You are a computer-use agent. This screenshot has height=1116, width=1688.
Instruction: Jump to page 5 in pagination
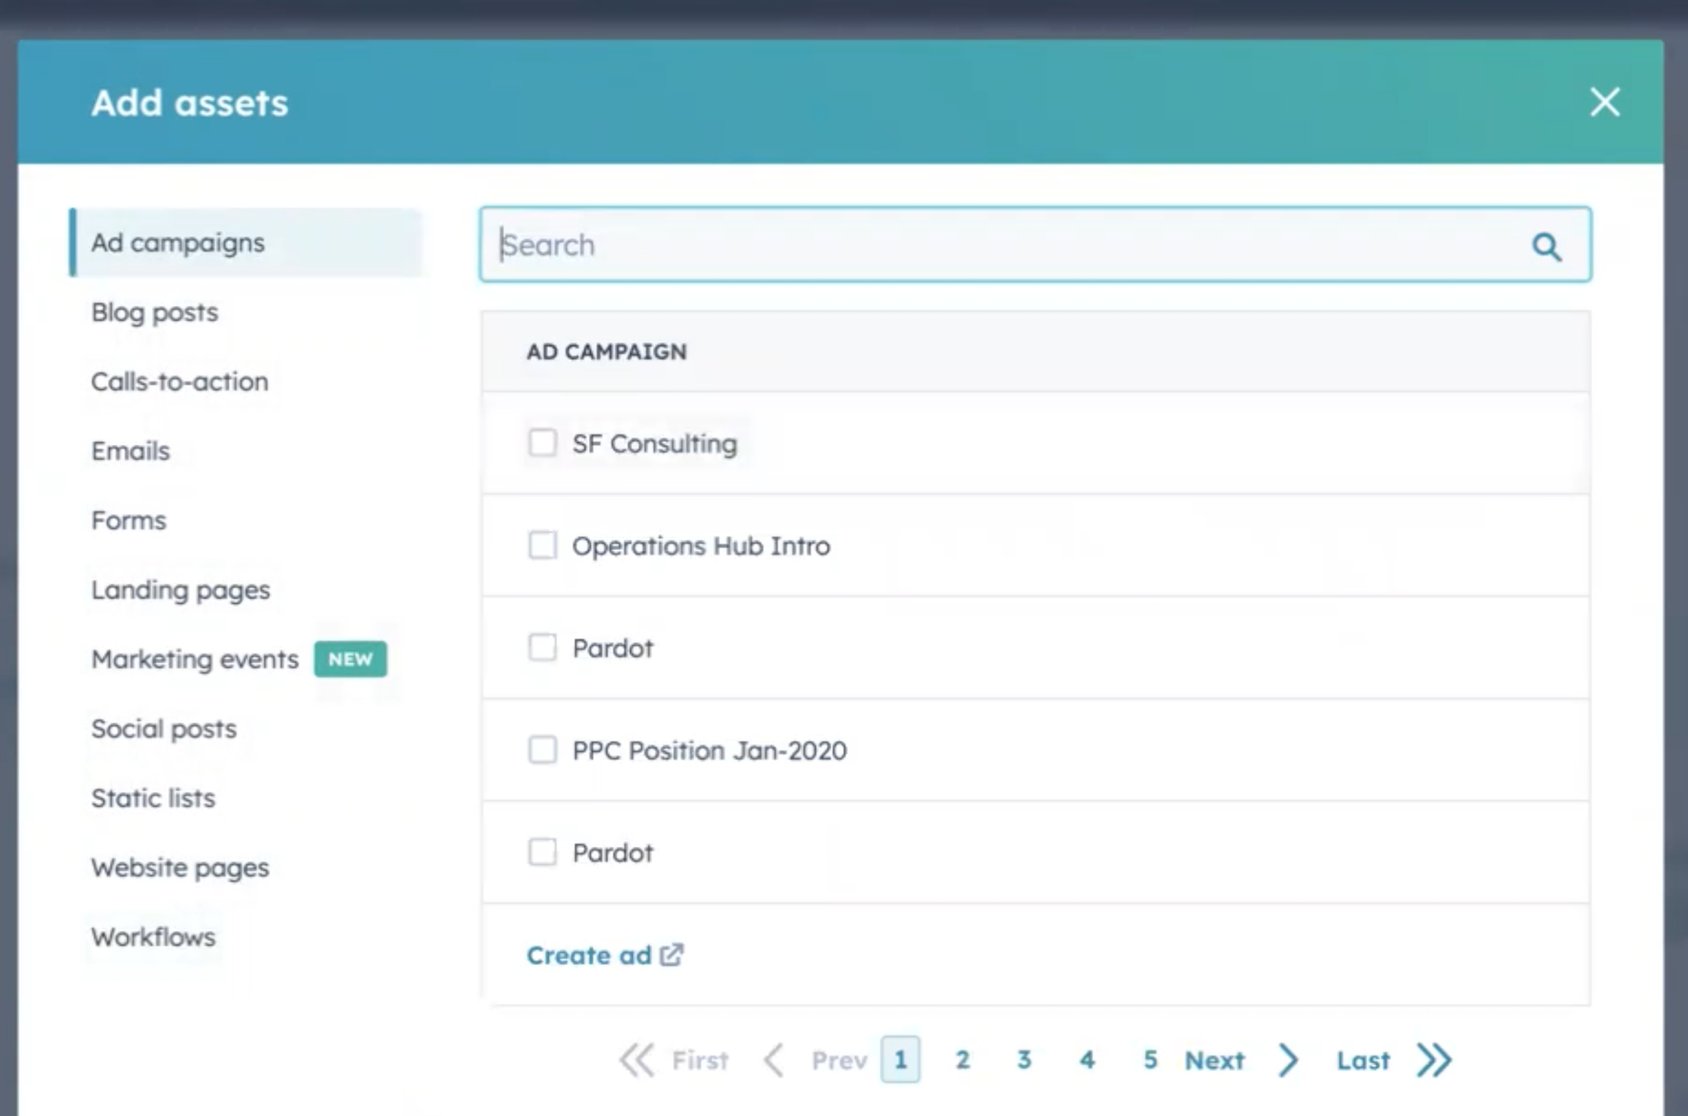[1150, 1060]
